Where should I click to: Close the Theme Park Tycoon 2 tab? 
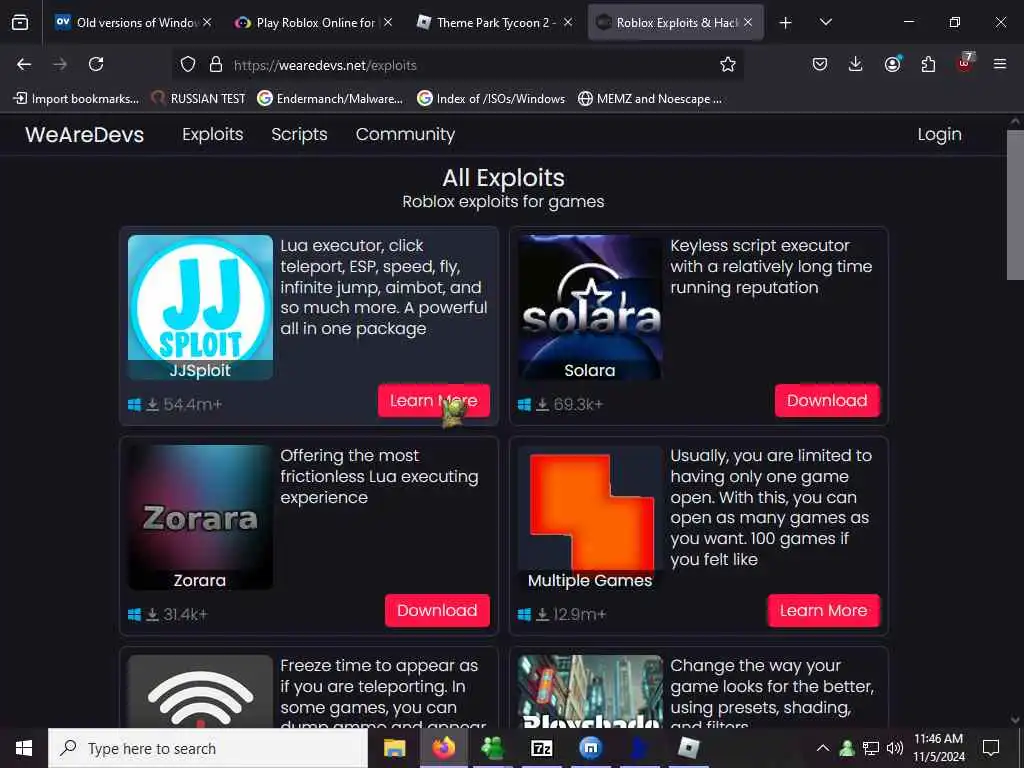click(568, 22)
